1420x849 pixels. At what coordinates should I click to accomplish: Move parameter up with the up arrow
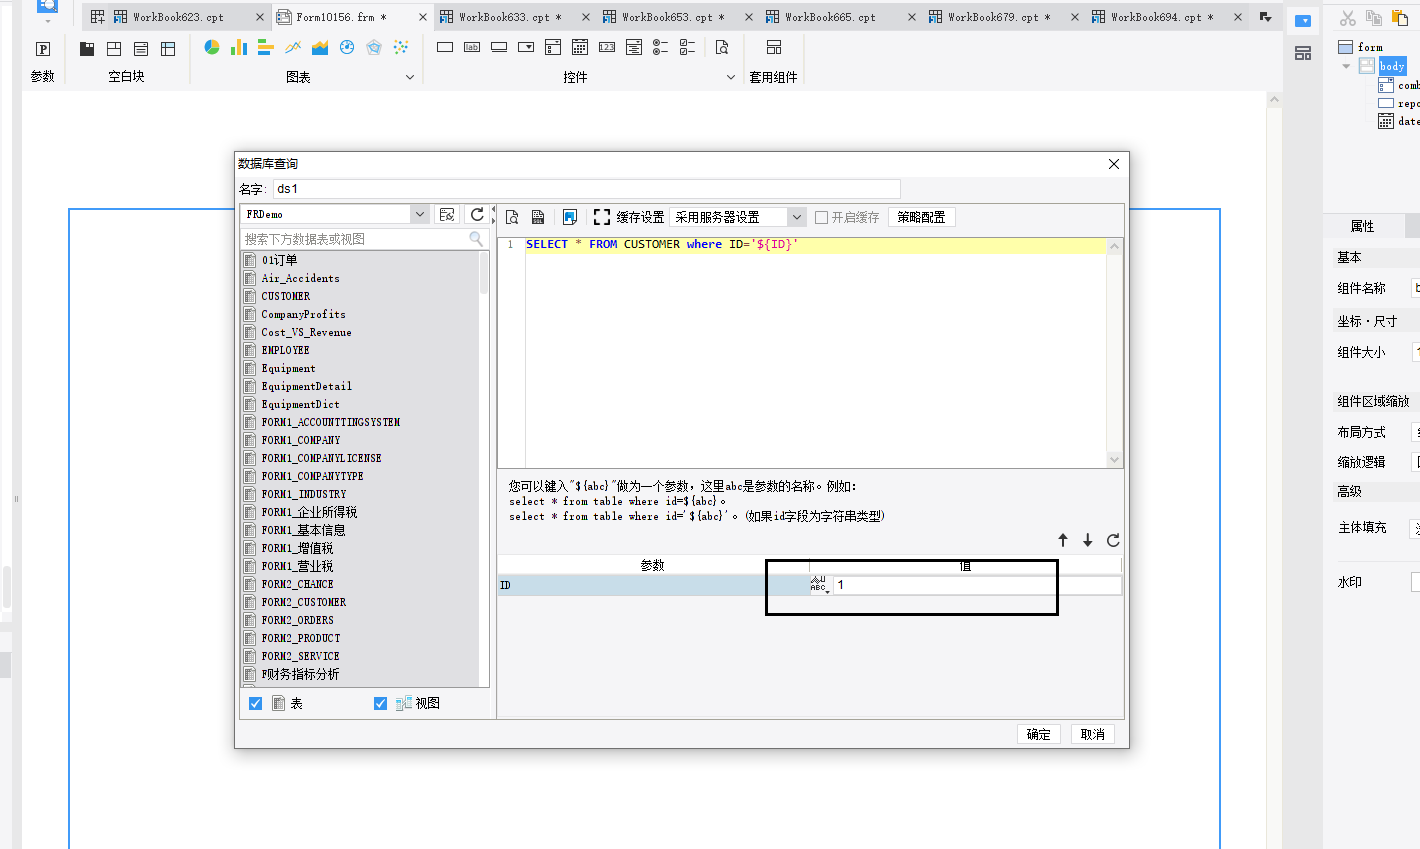(x=1063, y=540)
